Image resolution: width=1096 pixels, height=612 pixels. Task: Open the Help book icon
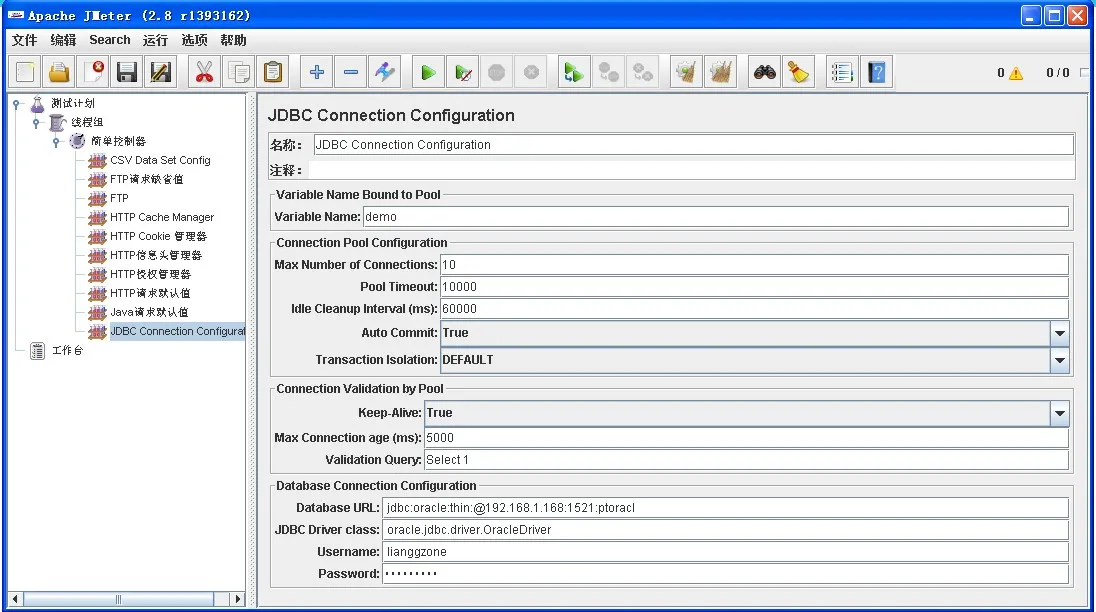(876, 72)
